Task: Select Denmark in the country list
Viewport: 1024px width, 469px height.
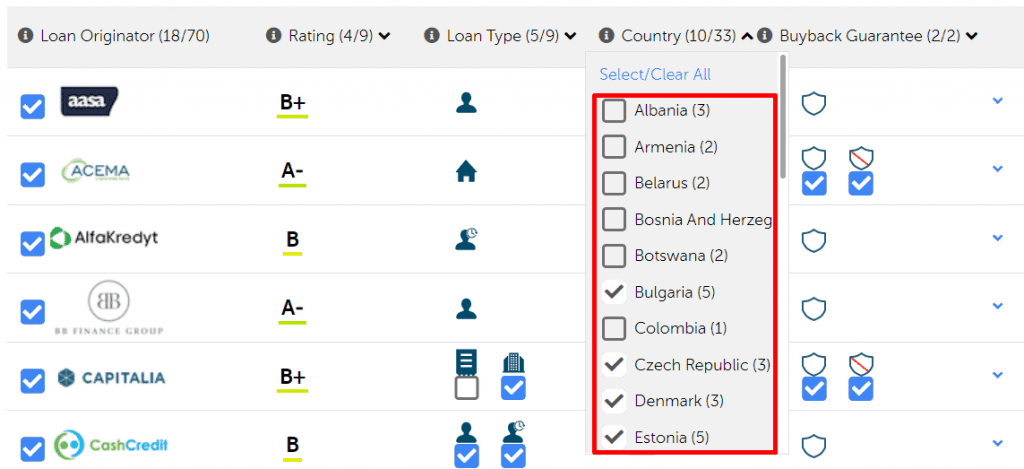Action: [614, 401]
